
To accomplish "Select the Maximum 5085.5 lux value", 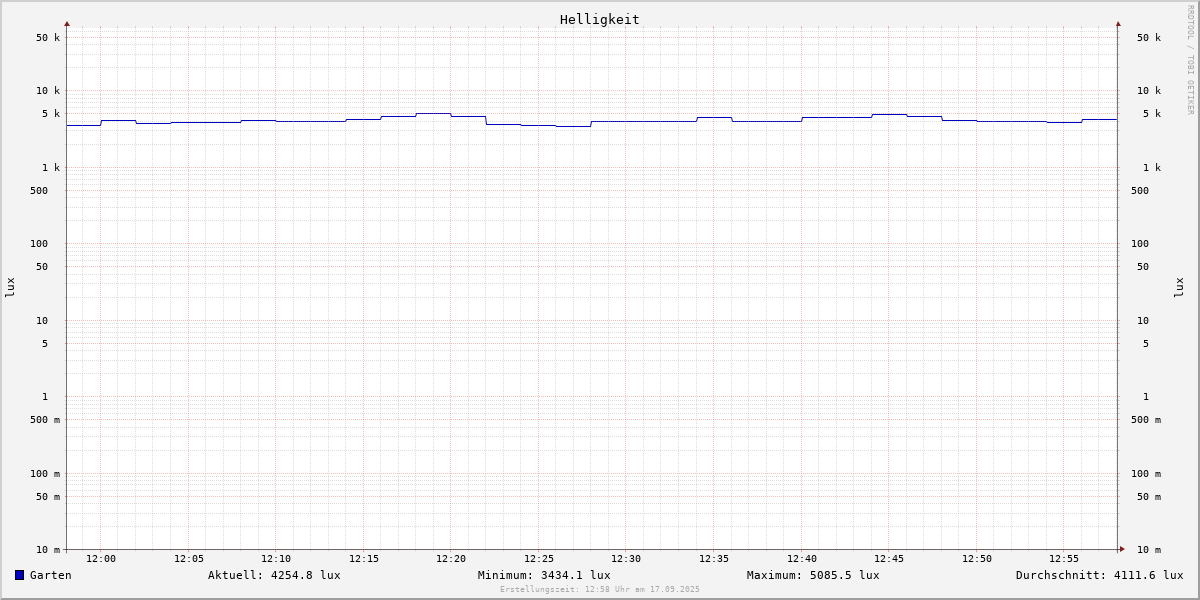I will click(x=813, y=575).
